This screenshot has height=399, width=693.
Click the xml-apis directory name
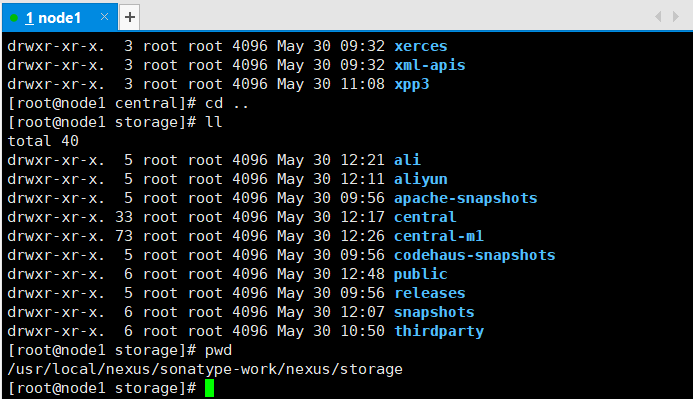pyautogui.click(x=429, y=65)
